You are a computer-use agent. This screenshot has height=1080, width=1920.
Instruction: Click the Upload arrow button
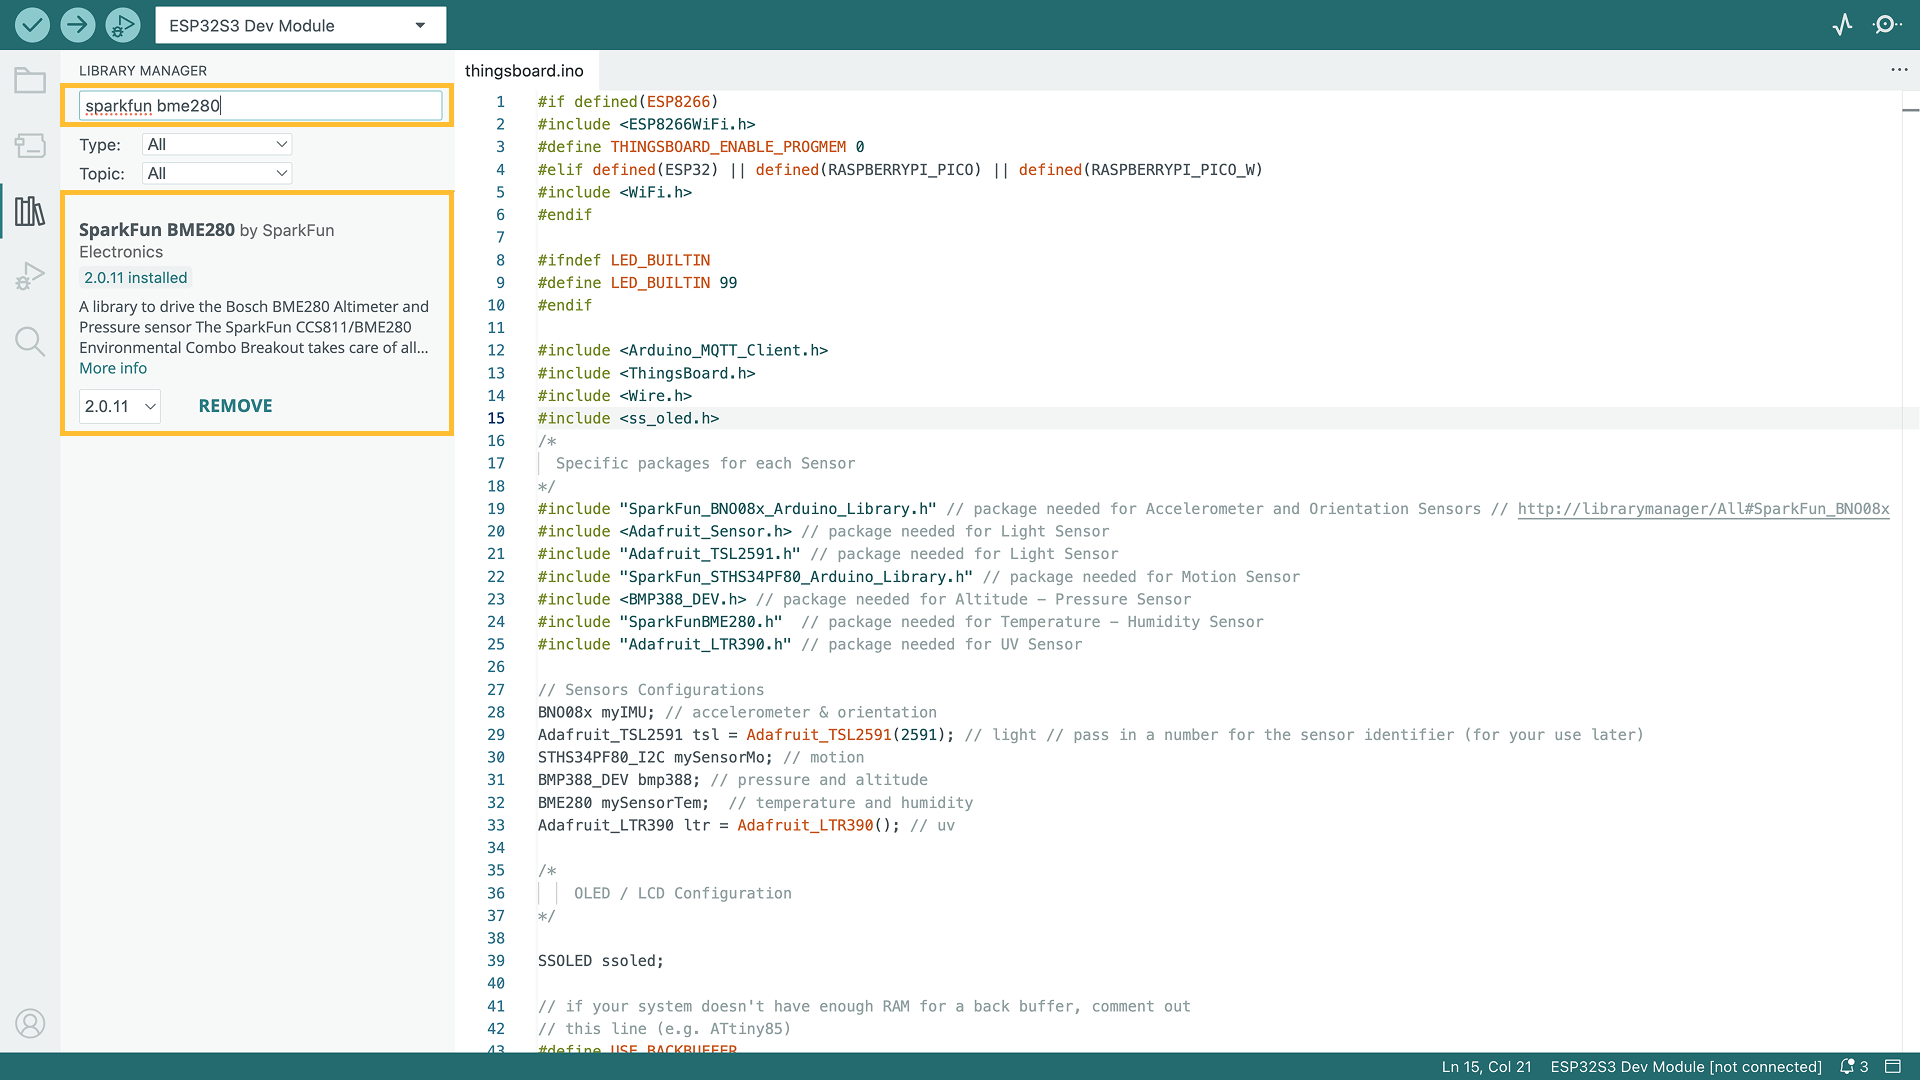(78, 25)
